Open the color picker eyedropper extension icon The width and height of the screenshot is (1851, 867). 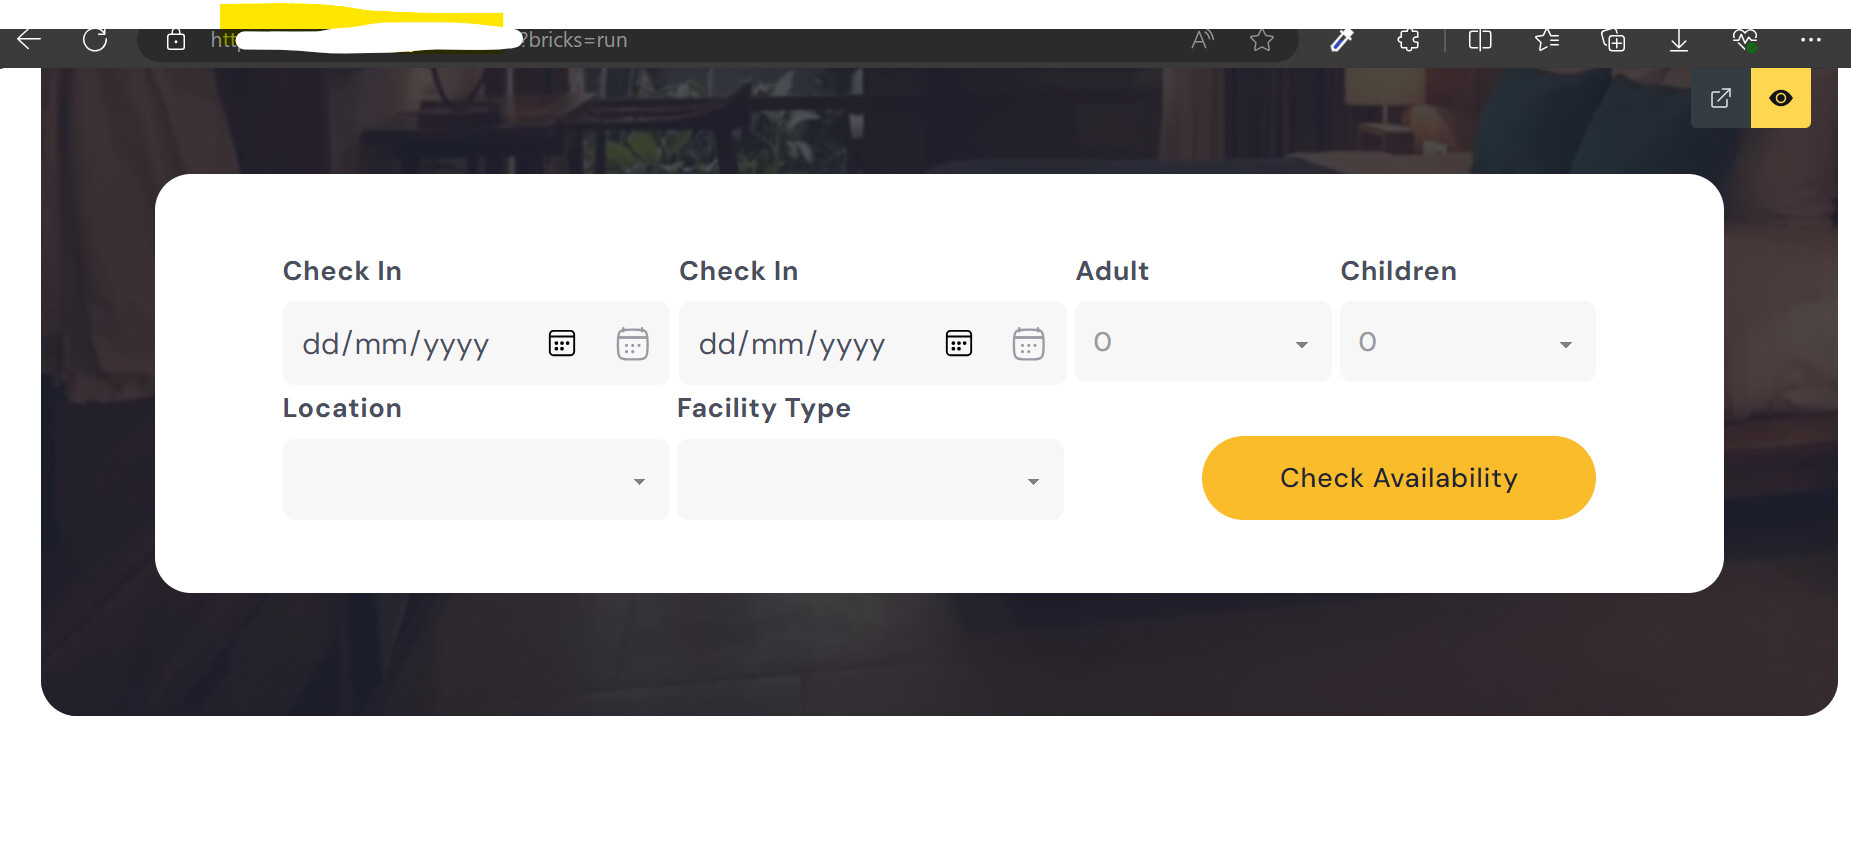click(1342, 40)
